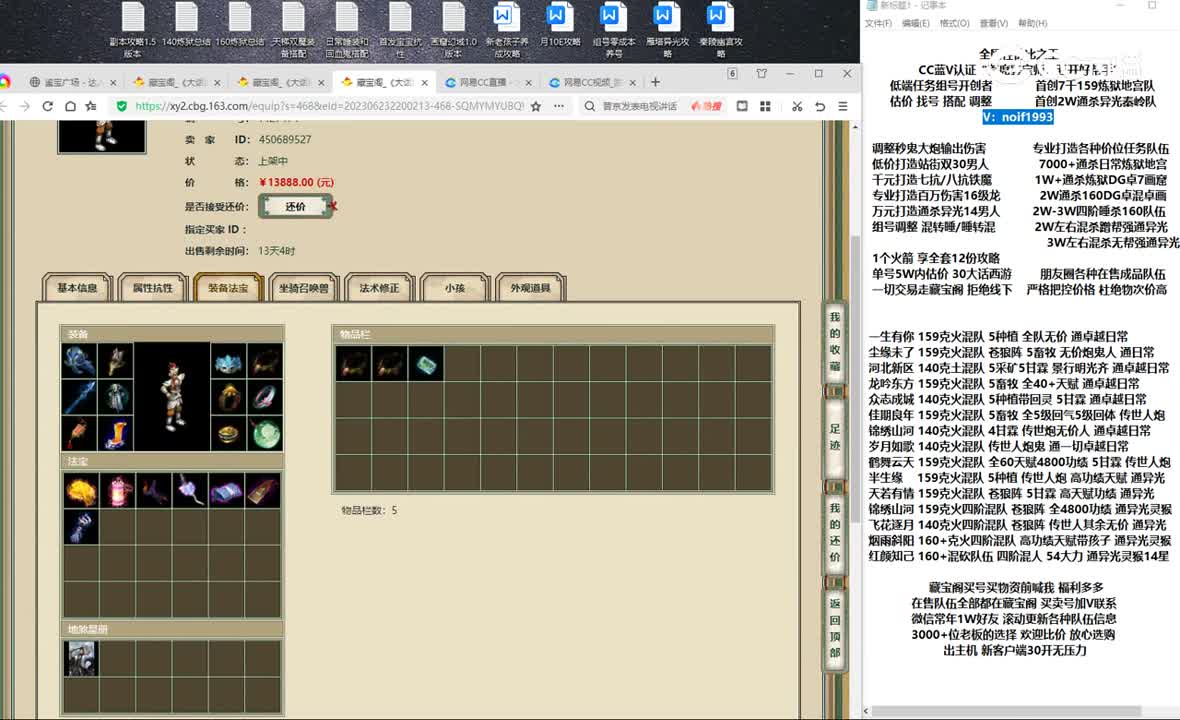Open 足迹 side panel button

tap(835, 437)
